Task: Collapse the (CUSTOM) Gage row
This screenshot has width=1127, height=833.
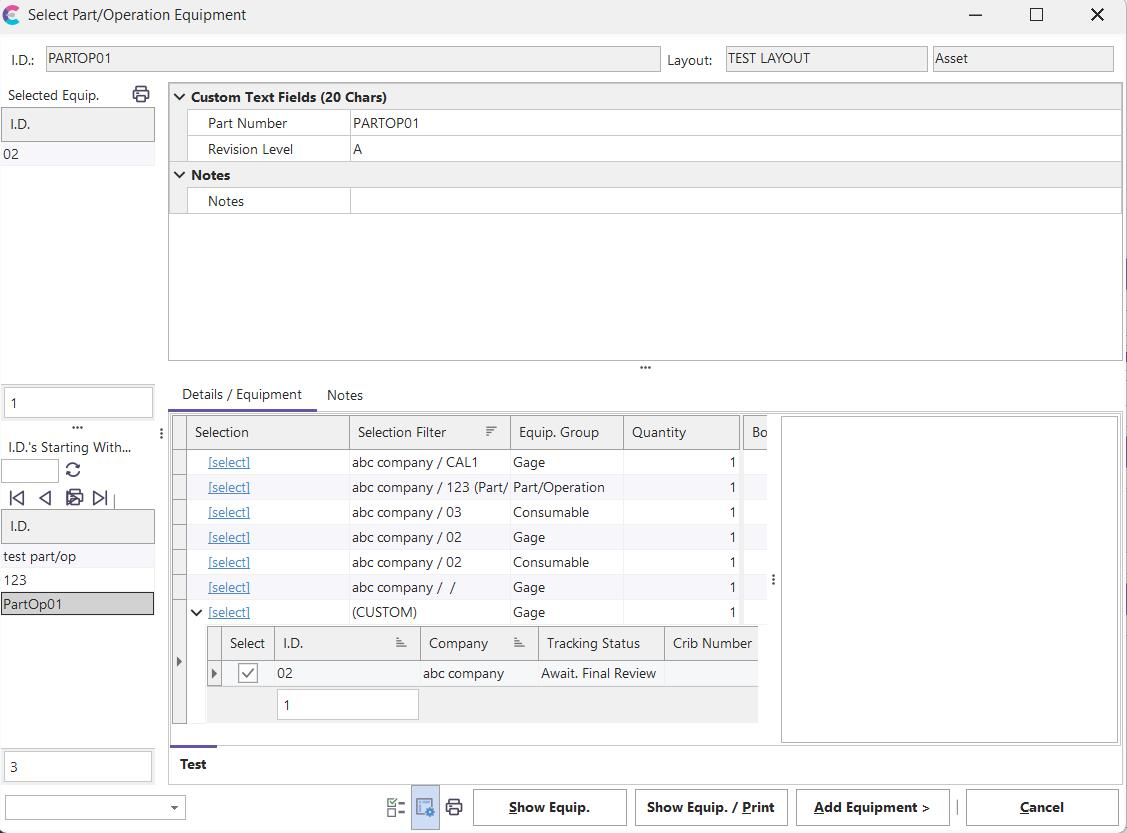Action: (x=197, y=612)
